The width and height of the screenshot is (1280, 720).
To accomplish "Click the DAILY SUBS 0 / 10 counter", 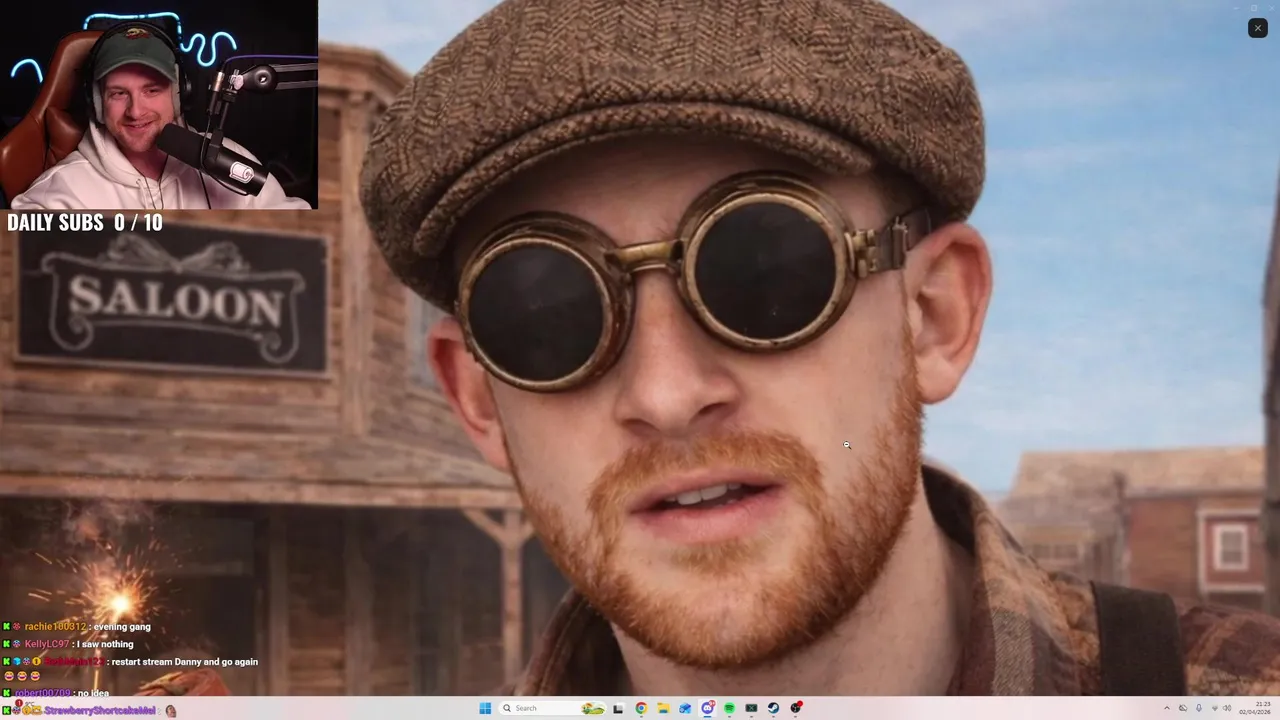I will point(84,222).
